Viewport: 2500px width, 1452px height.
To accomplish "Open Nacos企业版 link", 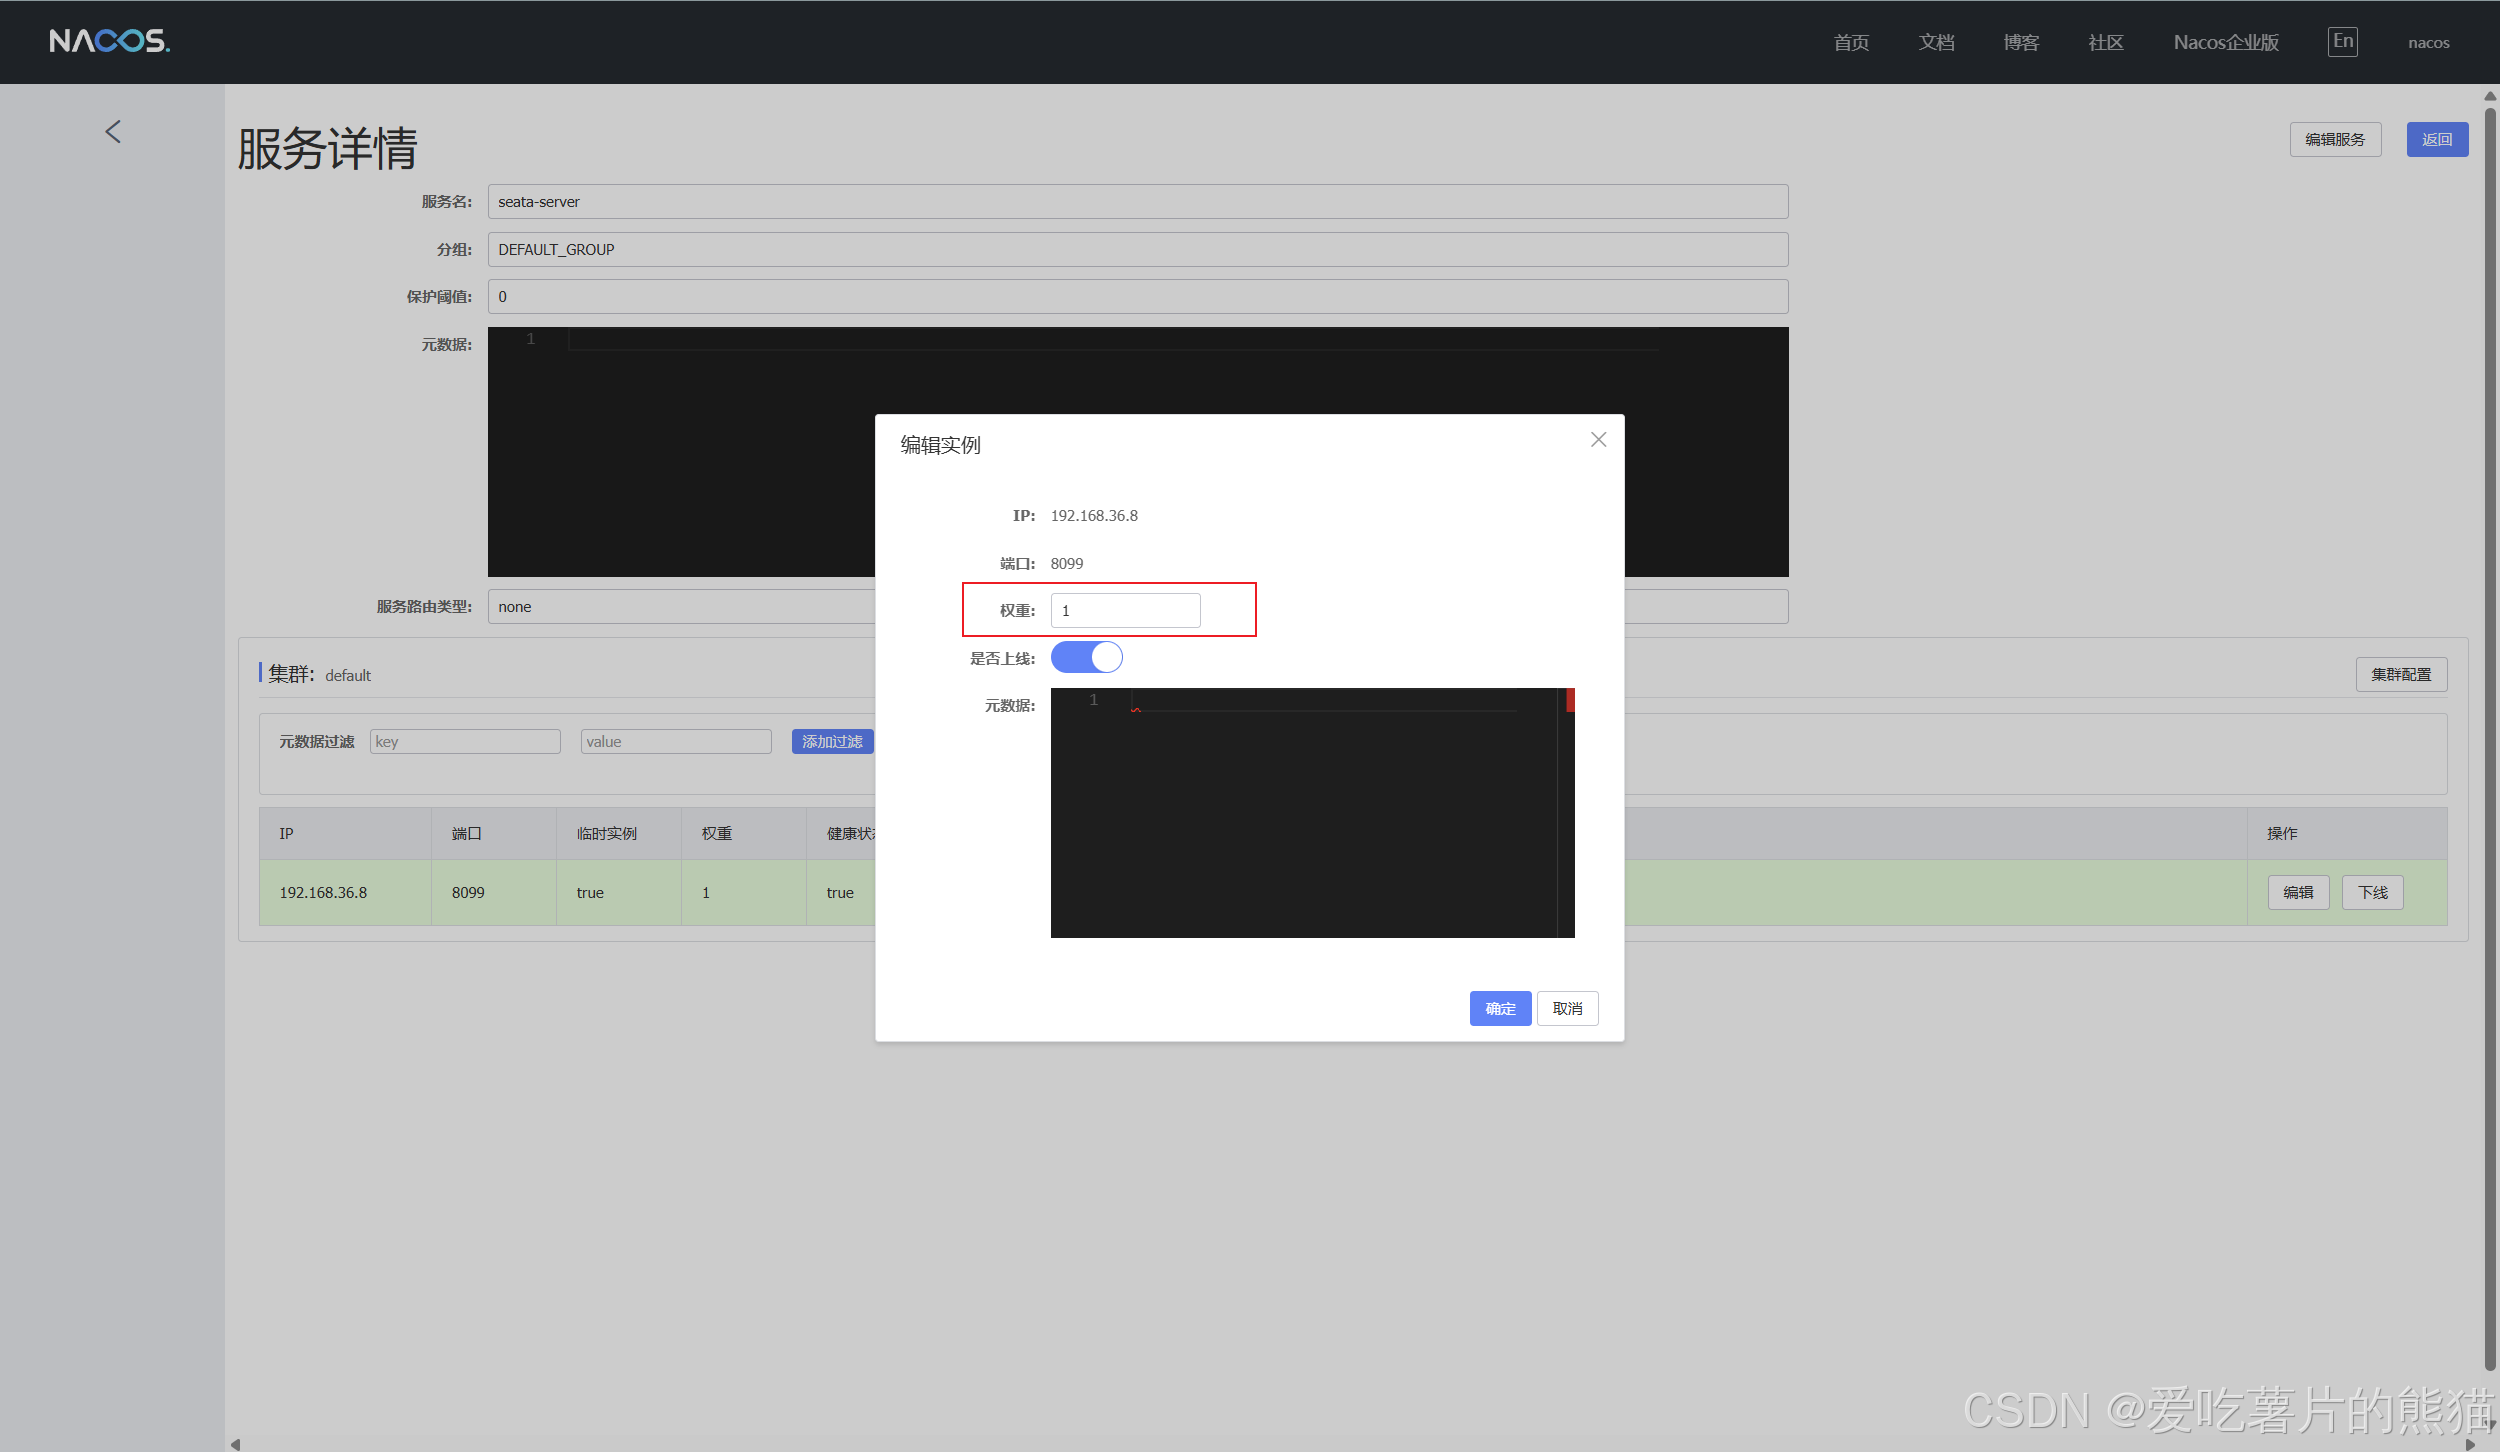I will click(x=2225, y=43).
